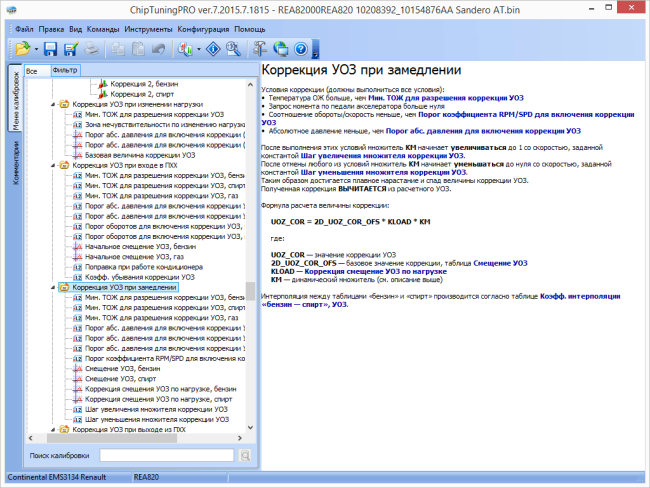Select Шаг уменьшения множителя коррекции УОЗ tree item
Viewport: 650px width, 488px height.
(x=157, y=419)
